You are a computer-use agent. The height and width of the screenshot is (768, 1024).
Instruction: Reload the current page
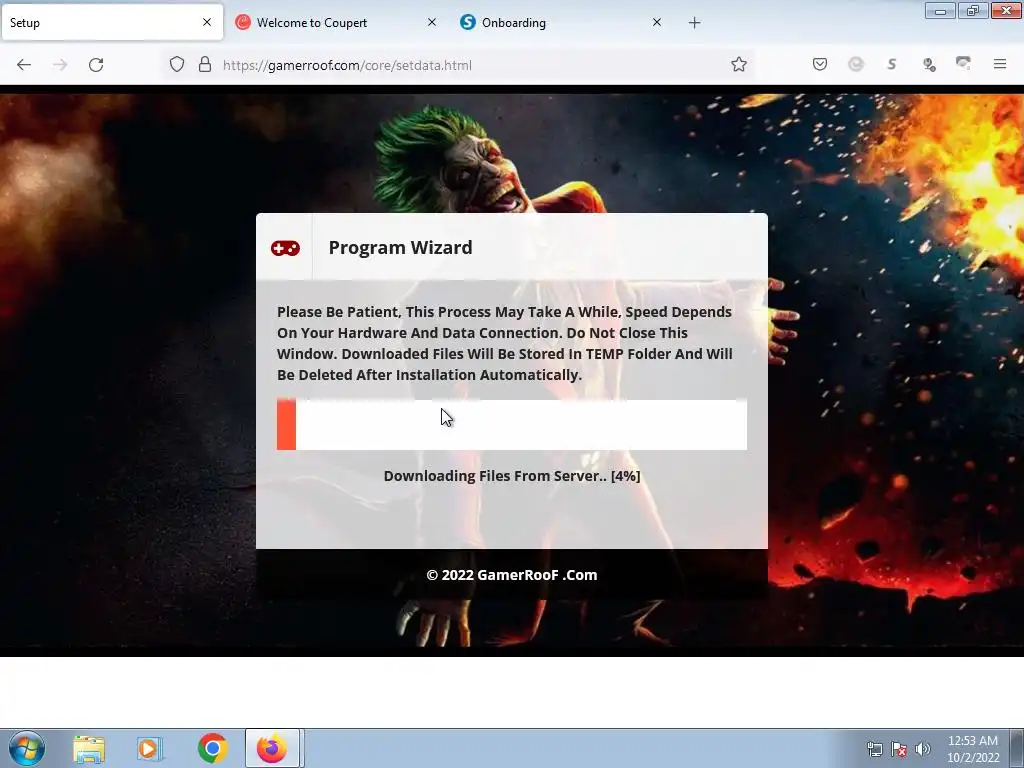click(x=96, y=65)
